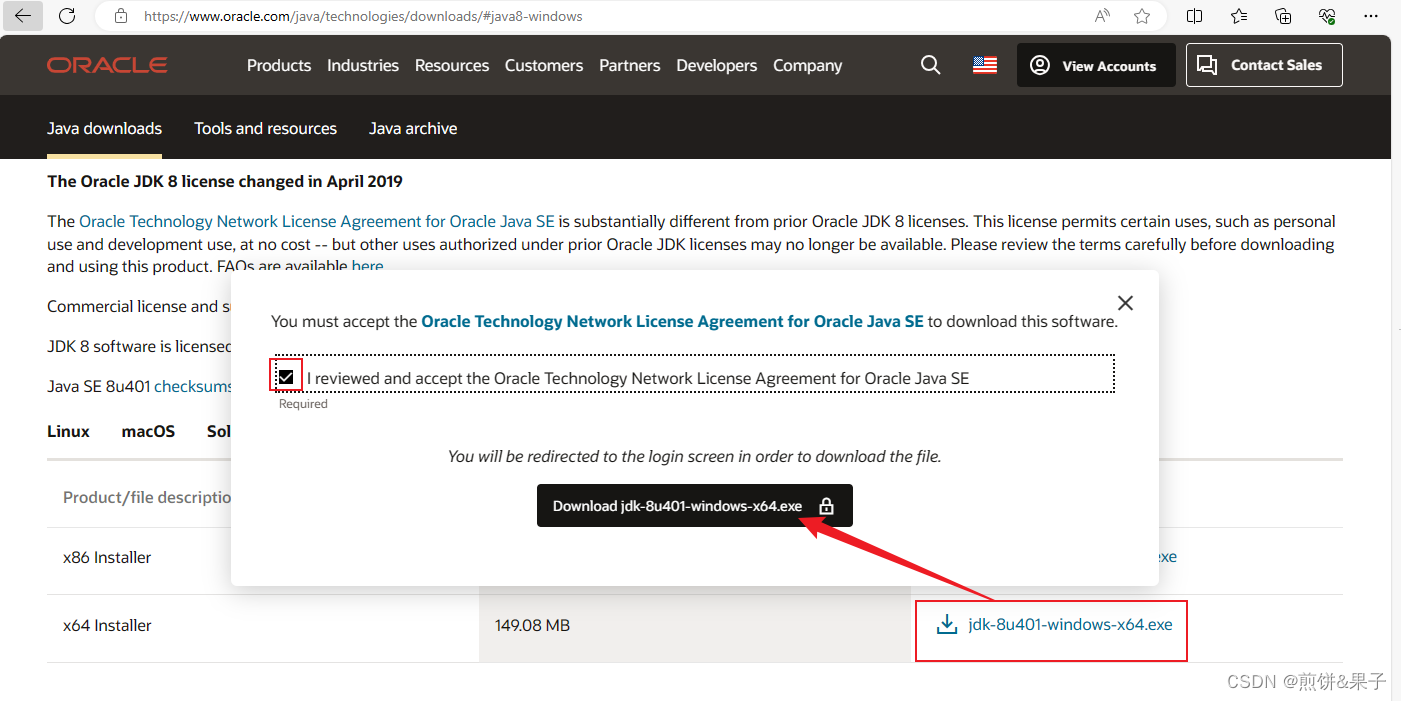The height and width of the screenshot is (701, 1401).
Task: Click the US flag country selector
Action: click(985, 65)
